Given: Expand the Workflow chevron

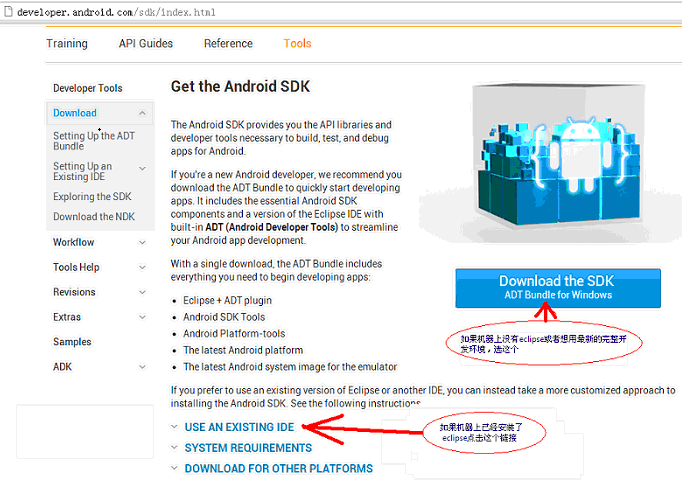Looking at the screenshot, I should (x=142, y=242).
